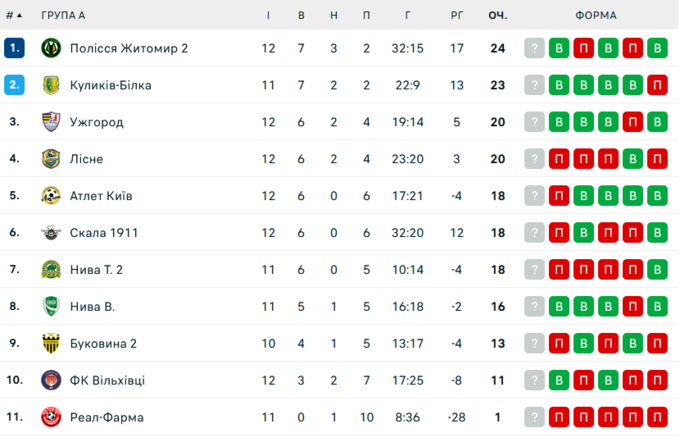Click the Лісне team crest icon
The height and width of the screenshot is (442, 680).
(x=51, y=159)
